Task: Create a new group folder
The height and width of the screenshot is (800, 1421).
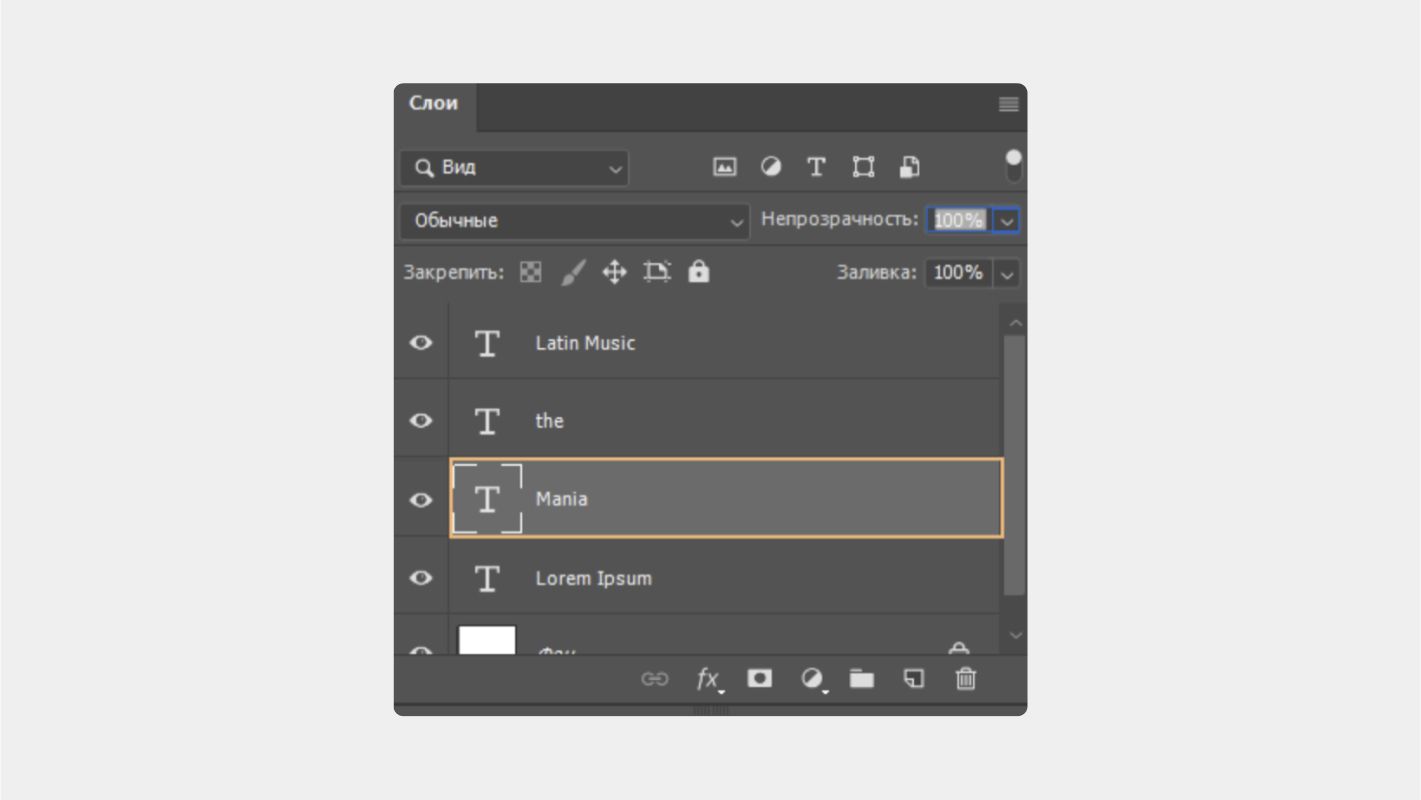Action: pos(862,679)
